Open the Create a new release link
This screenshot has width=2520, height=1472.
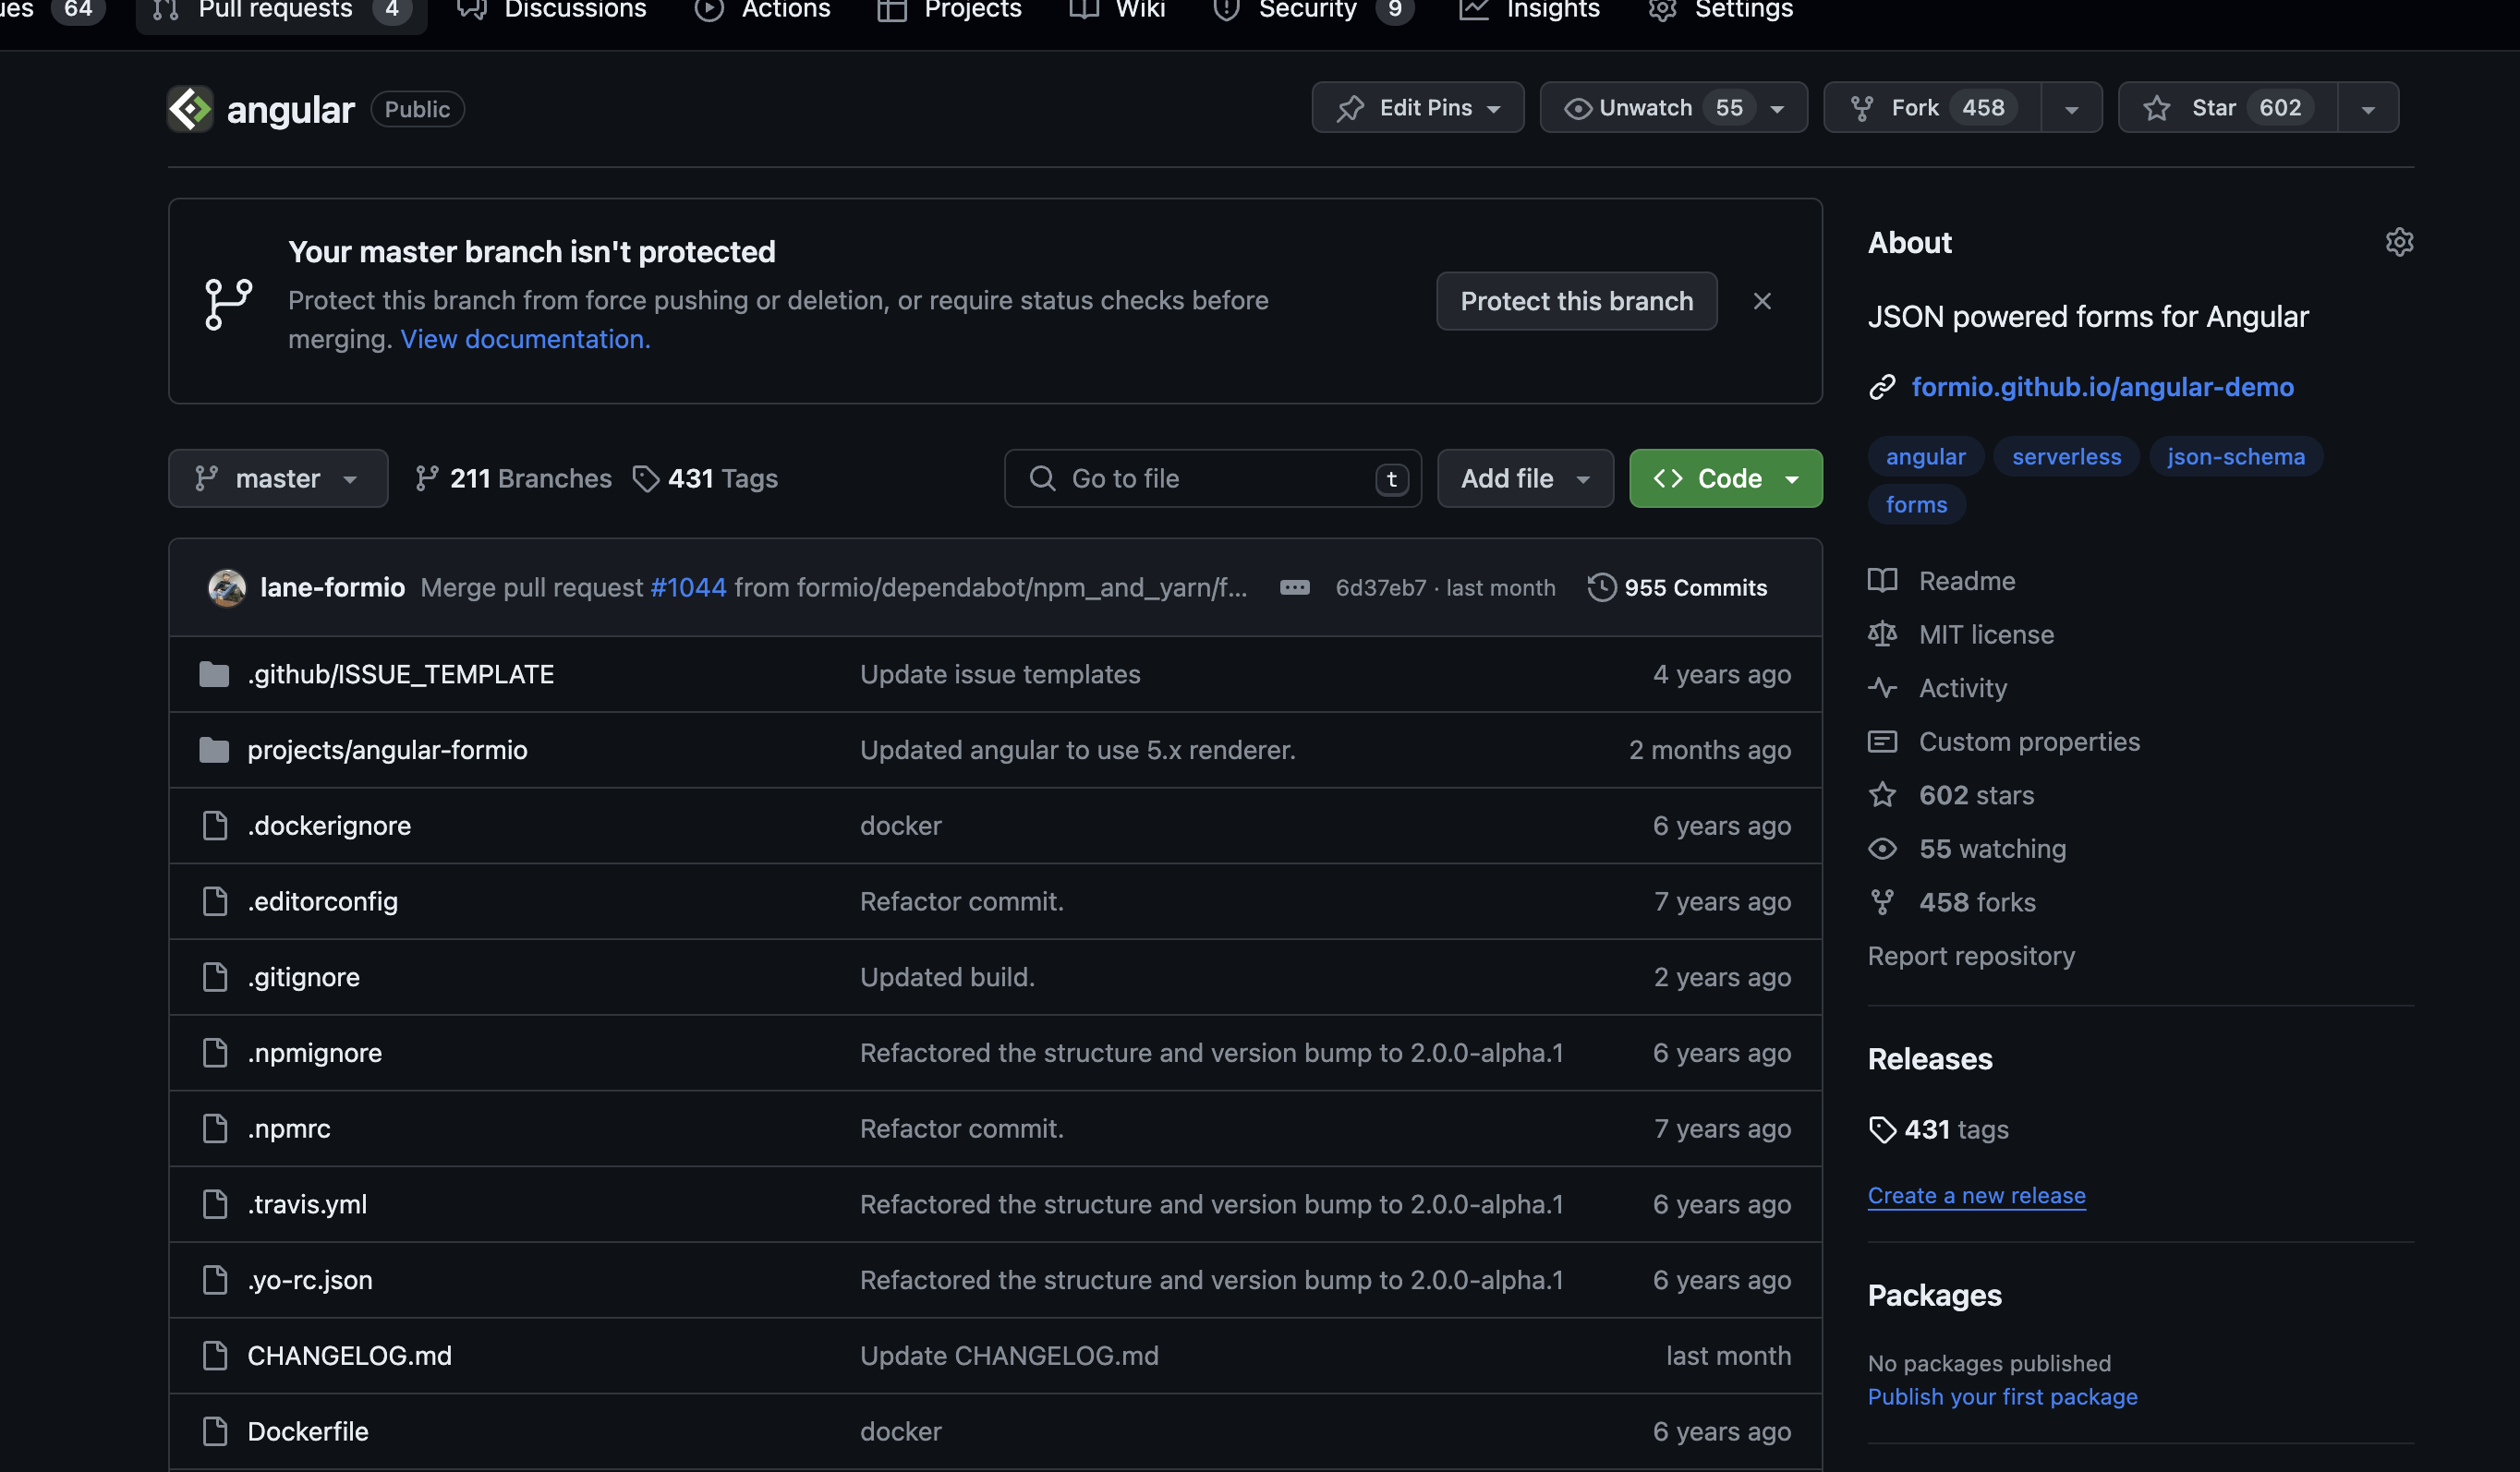pyautogui.click(x=1976, y=1195)
